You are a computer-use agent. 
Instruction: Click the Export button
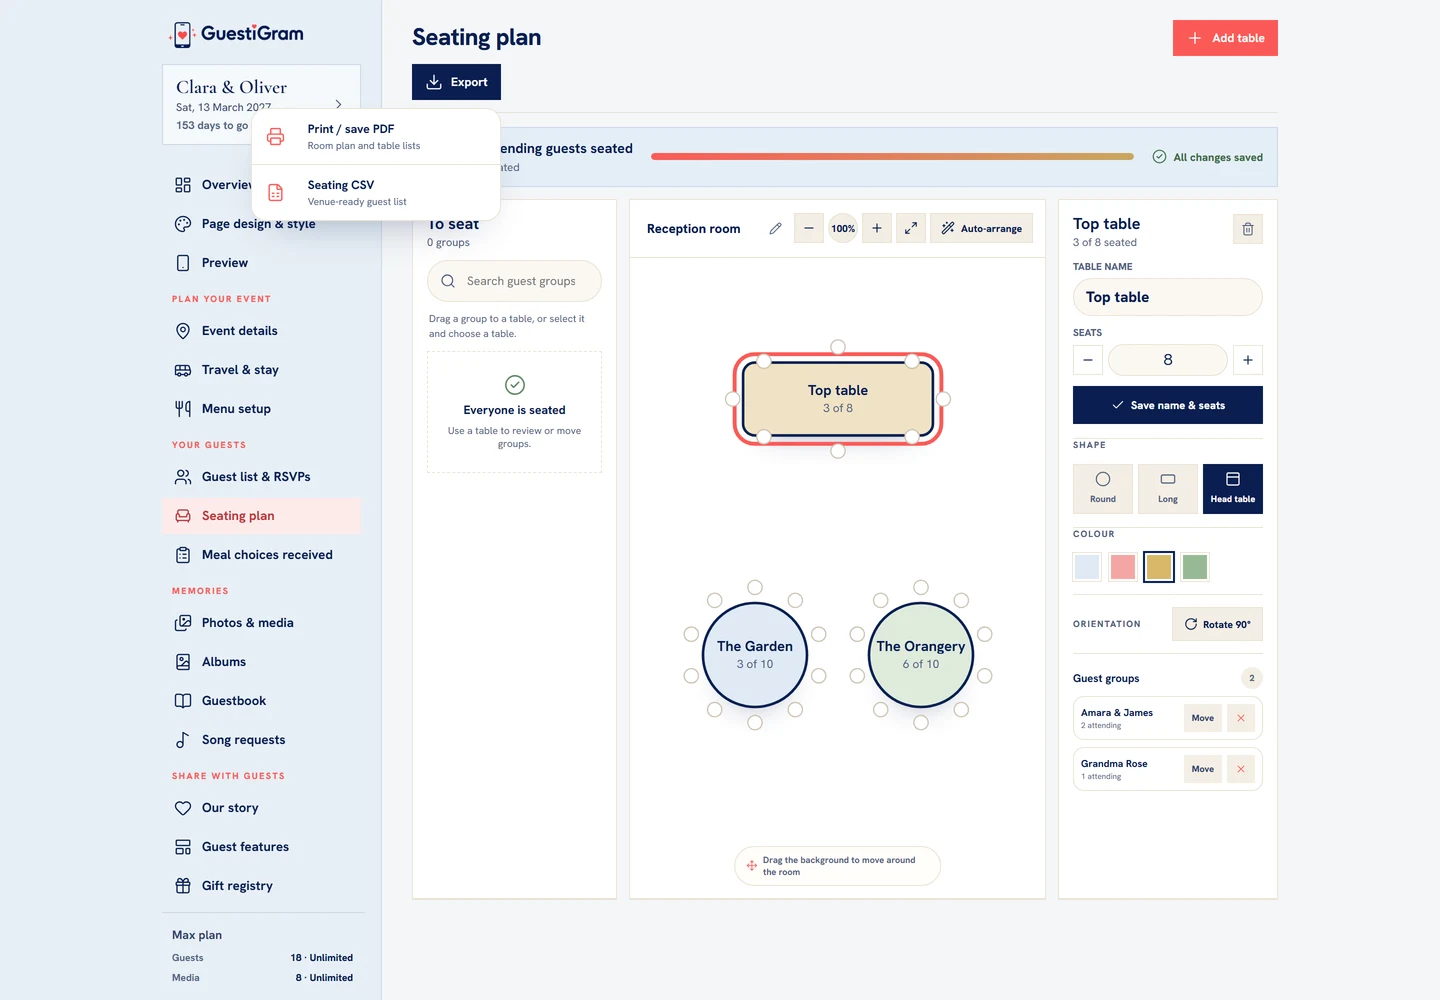(456, 82)
